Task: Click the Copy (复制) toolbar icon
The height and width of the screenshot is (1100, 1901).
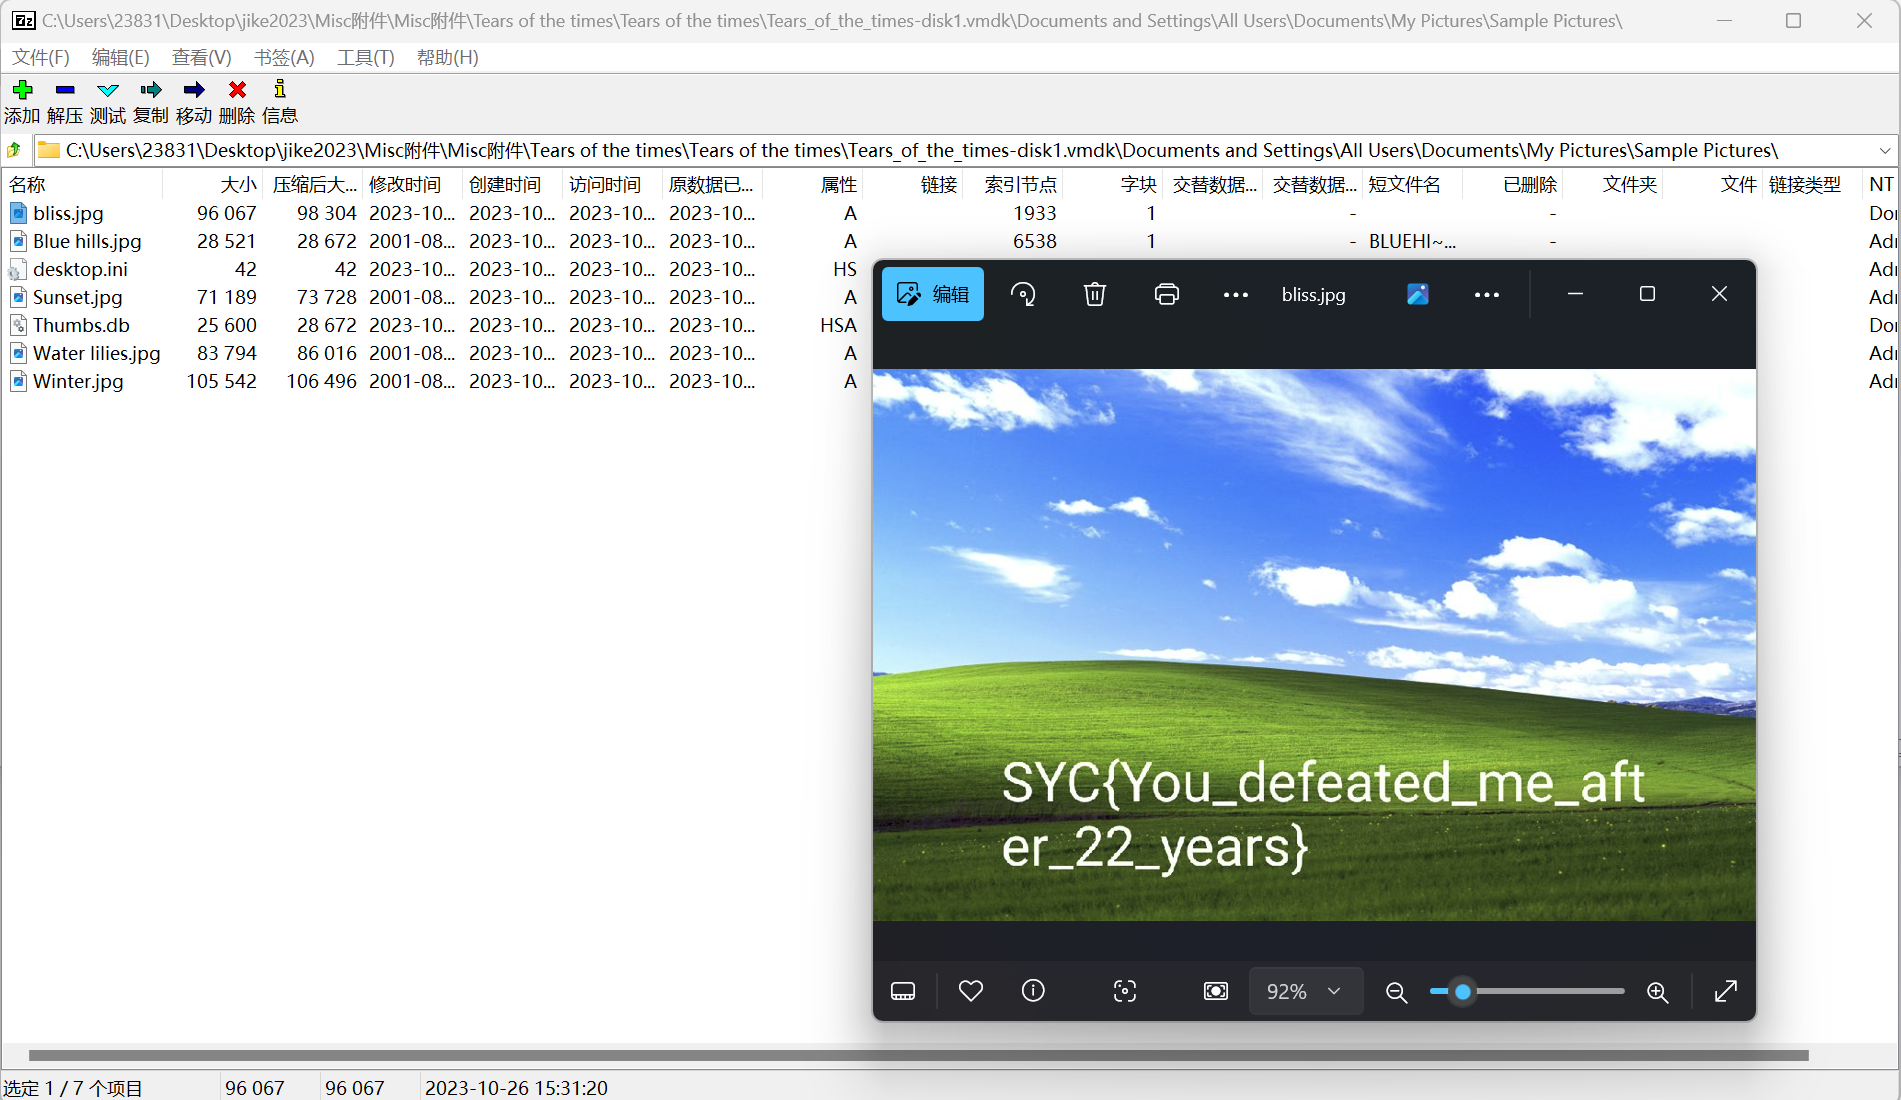Action: [151, 90]
